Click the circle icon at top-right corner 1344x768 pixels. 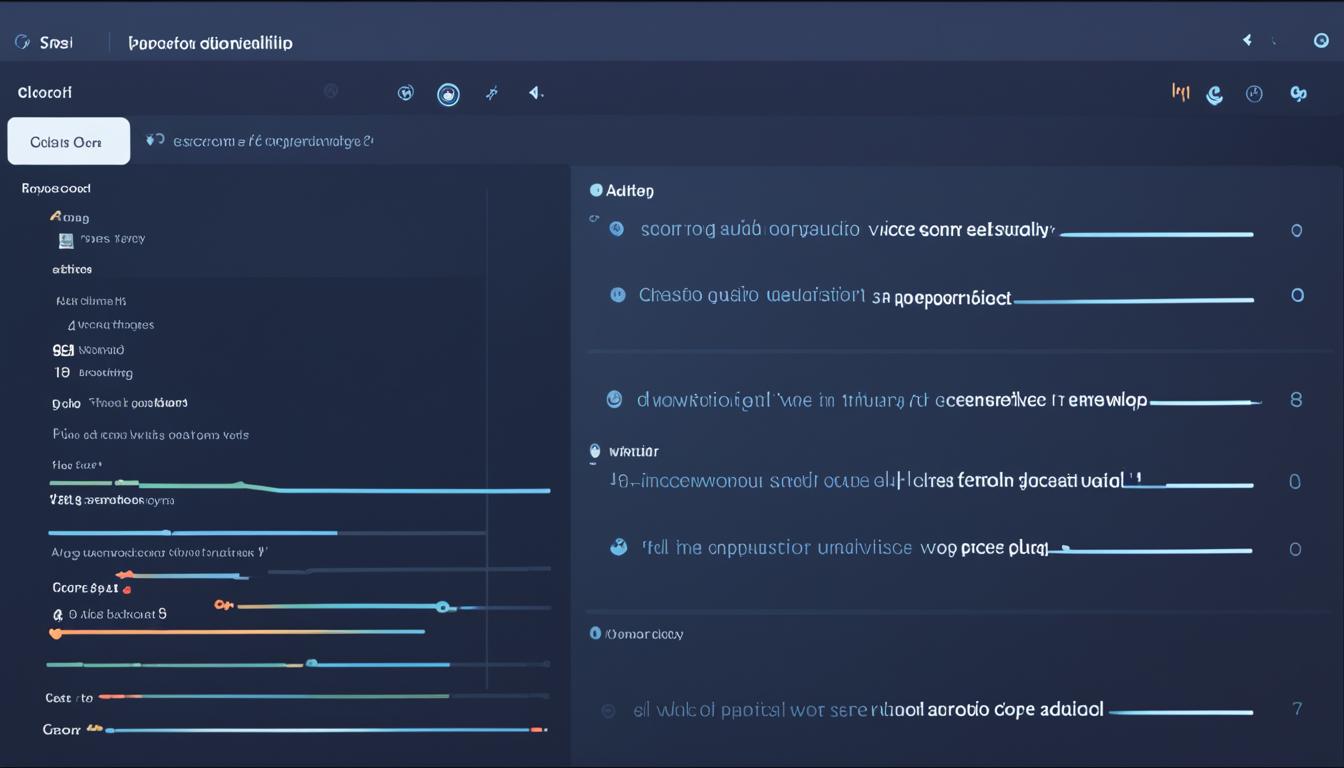point(1321,41)
